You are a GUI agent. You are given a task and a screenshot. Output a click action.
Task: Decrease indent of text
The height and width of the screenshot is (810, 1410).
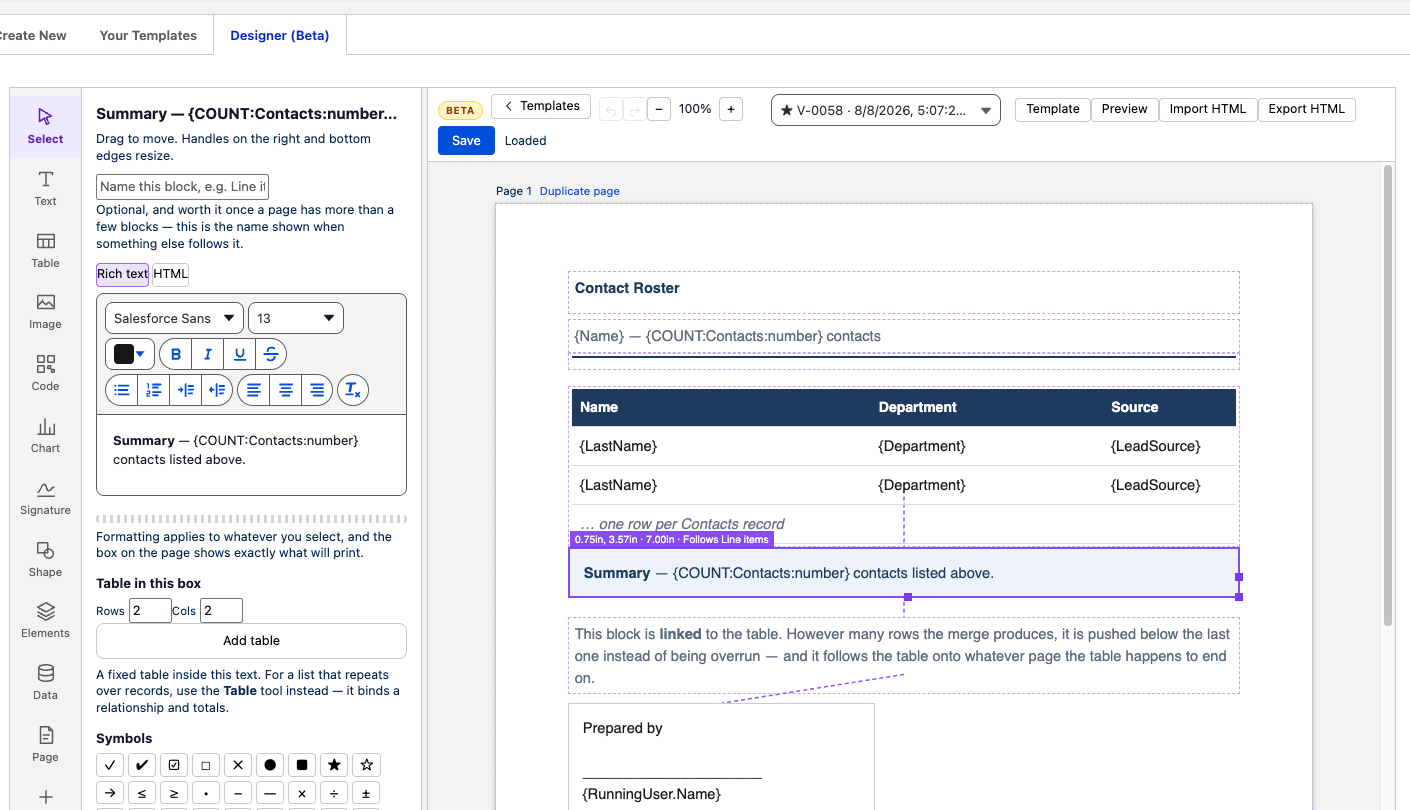point(217,390)
